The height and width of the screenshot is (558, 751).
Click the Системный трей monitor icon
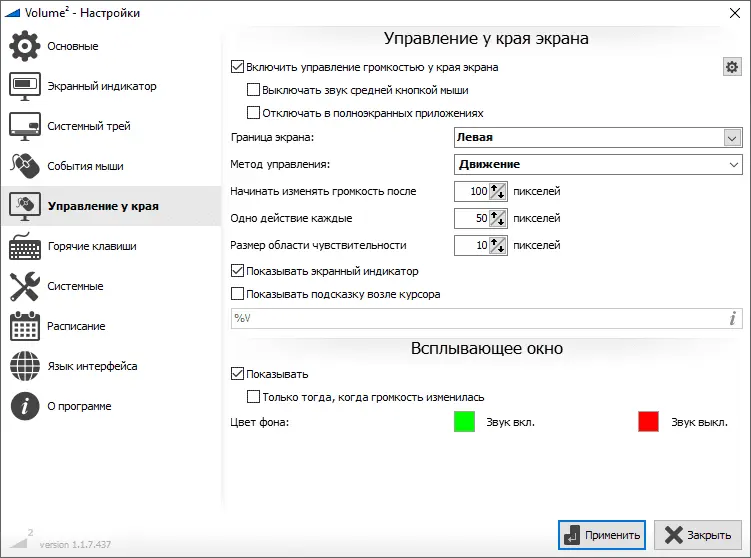click(25, 126)
